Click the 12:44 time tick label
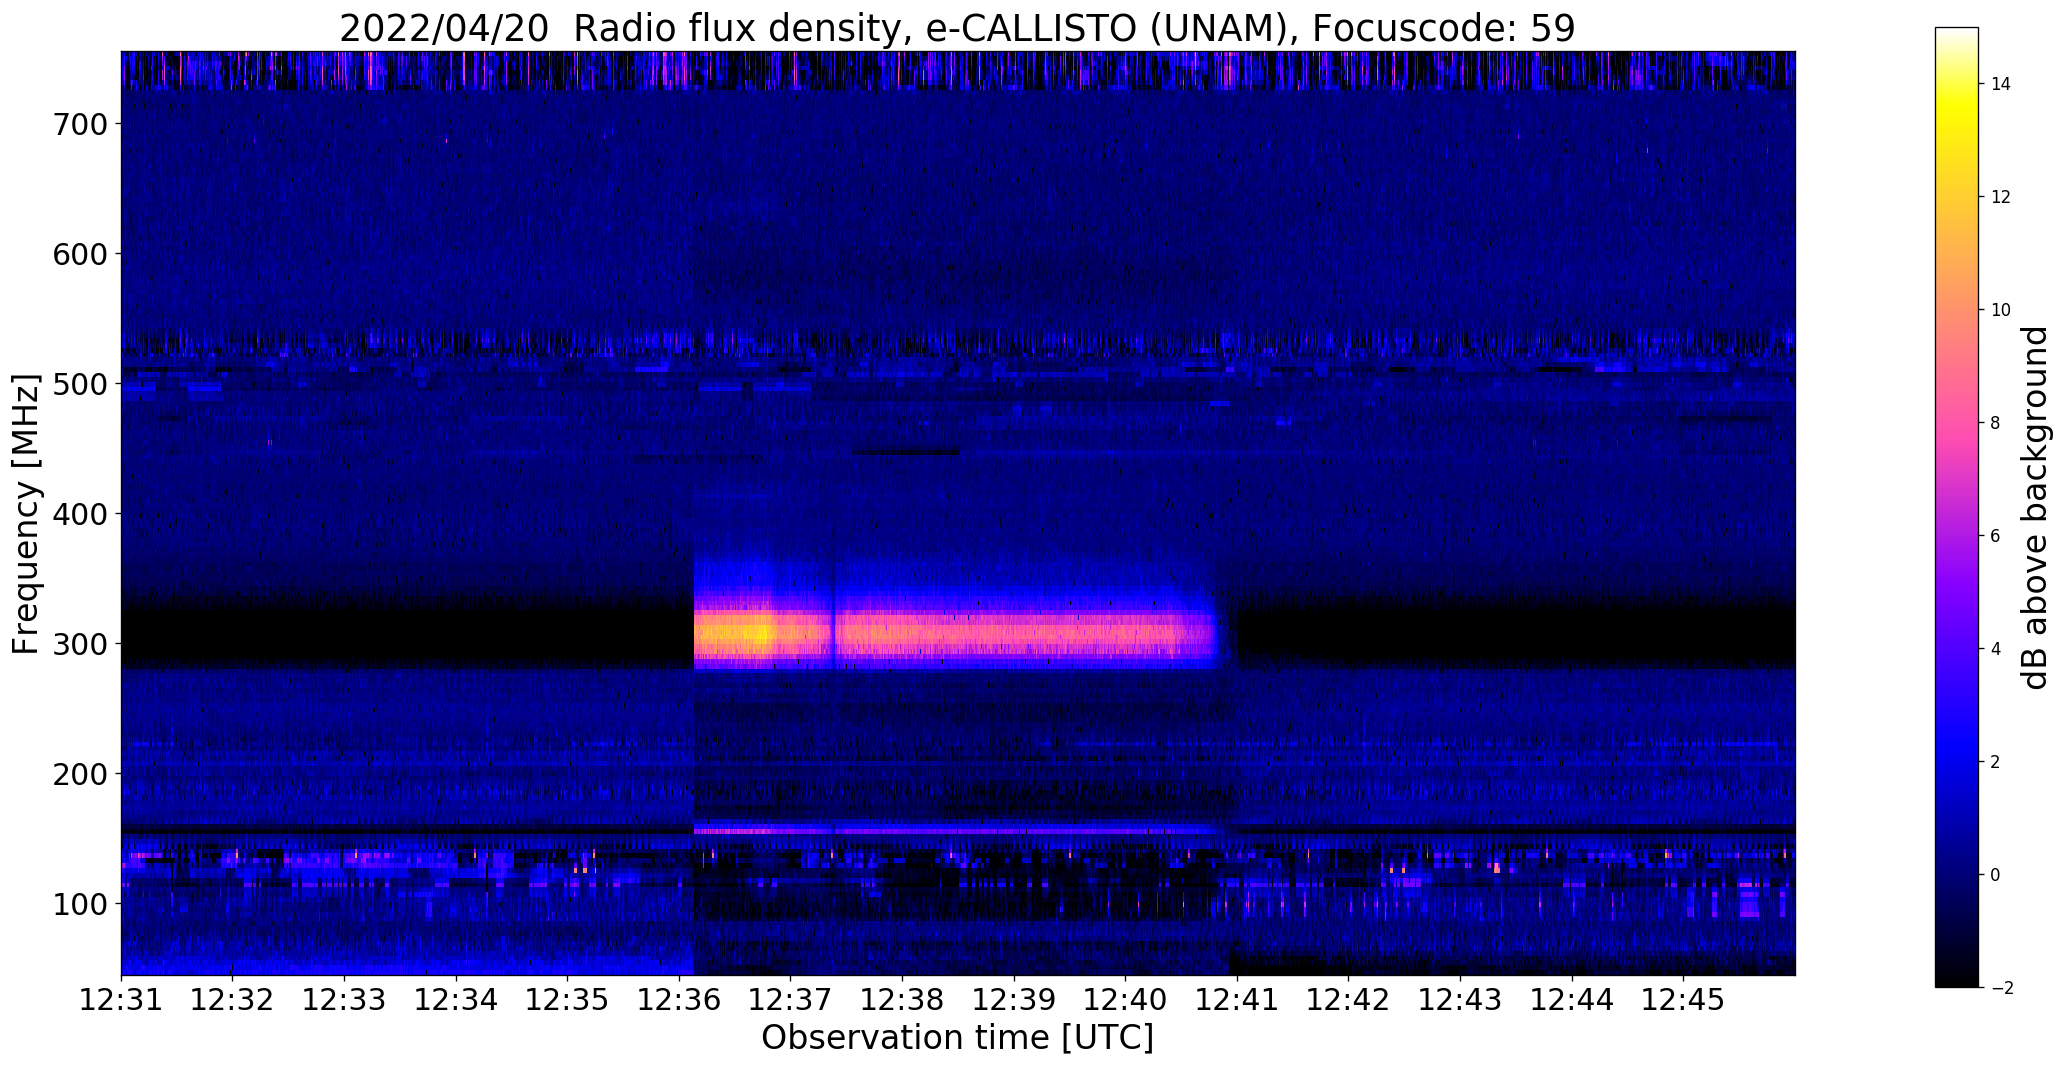This screenshot has width=2066, height=1067. [x=1572, y=1000]
